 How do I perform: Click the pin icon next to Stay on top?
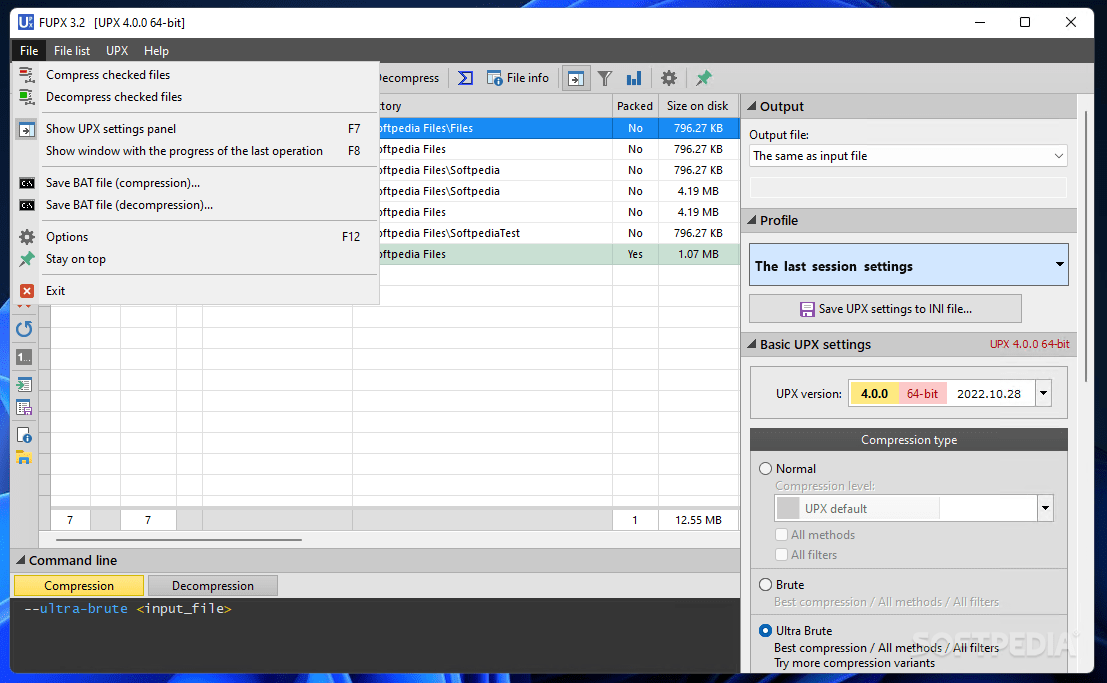pyautogui.click(x=27, y=259)
